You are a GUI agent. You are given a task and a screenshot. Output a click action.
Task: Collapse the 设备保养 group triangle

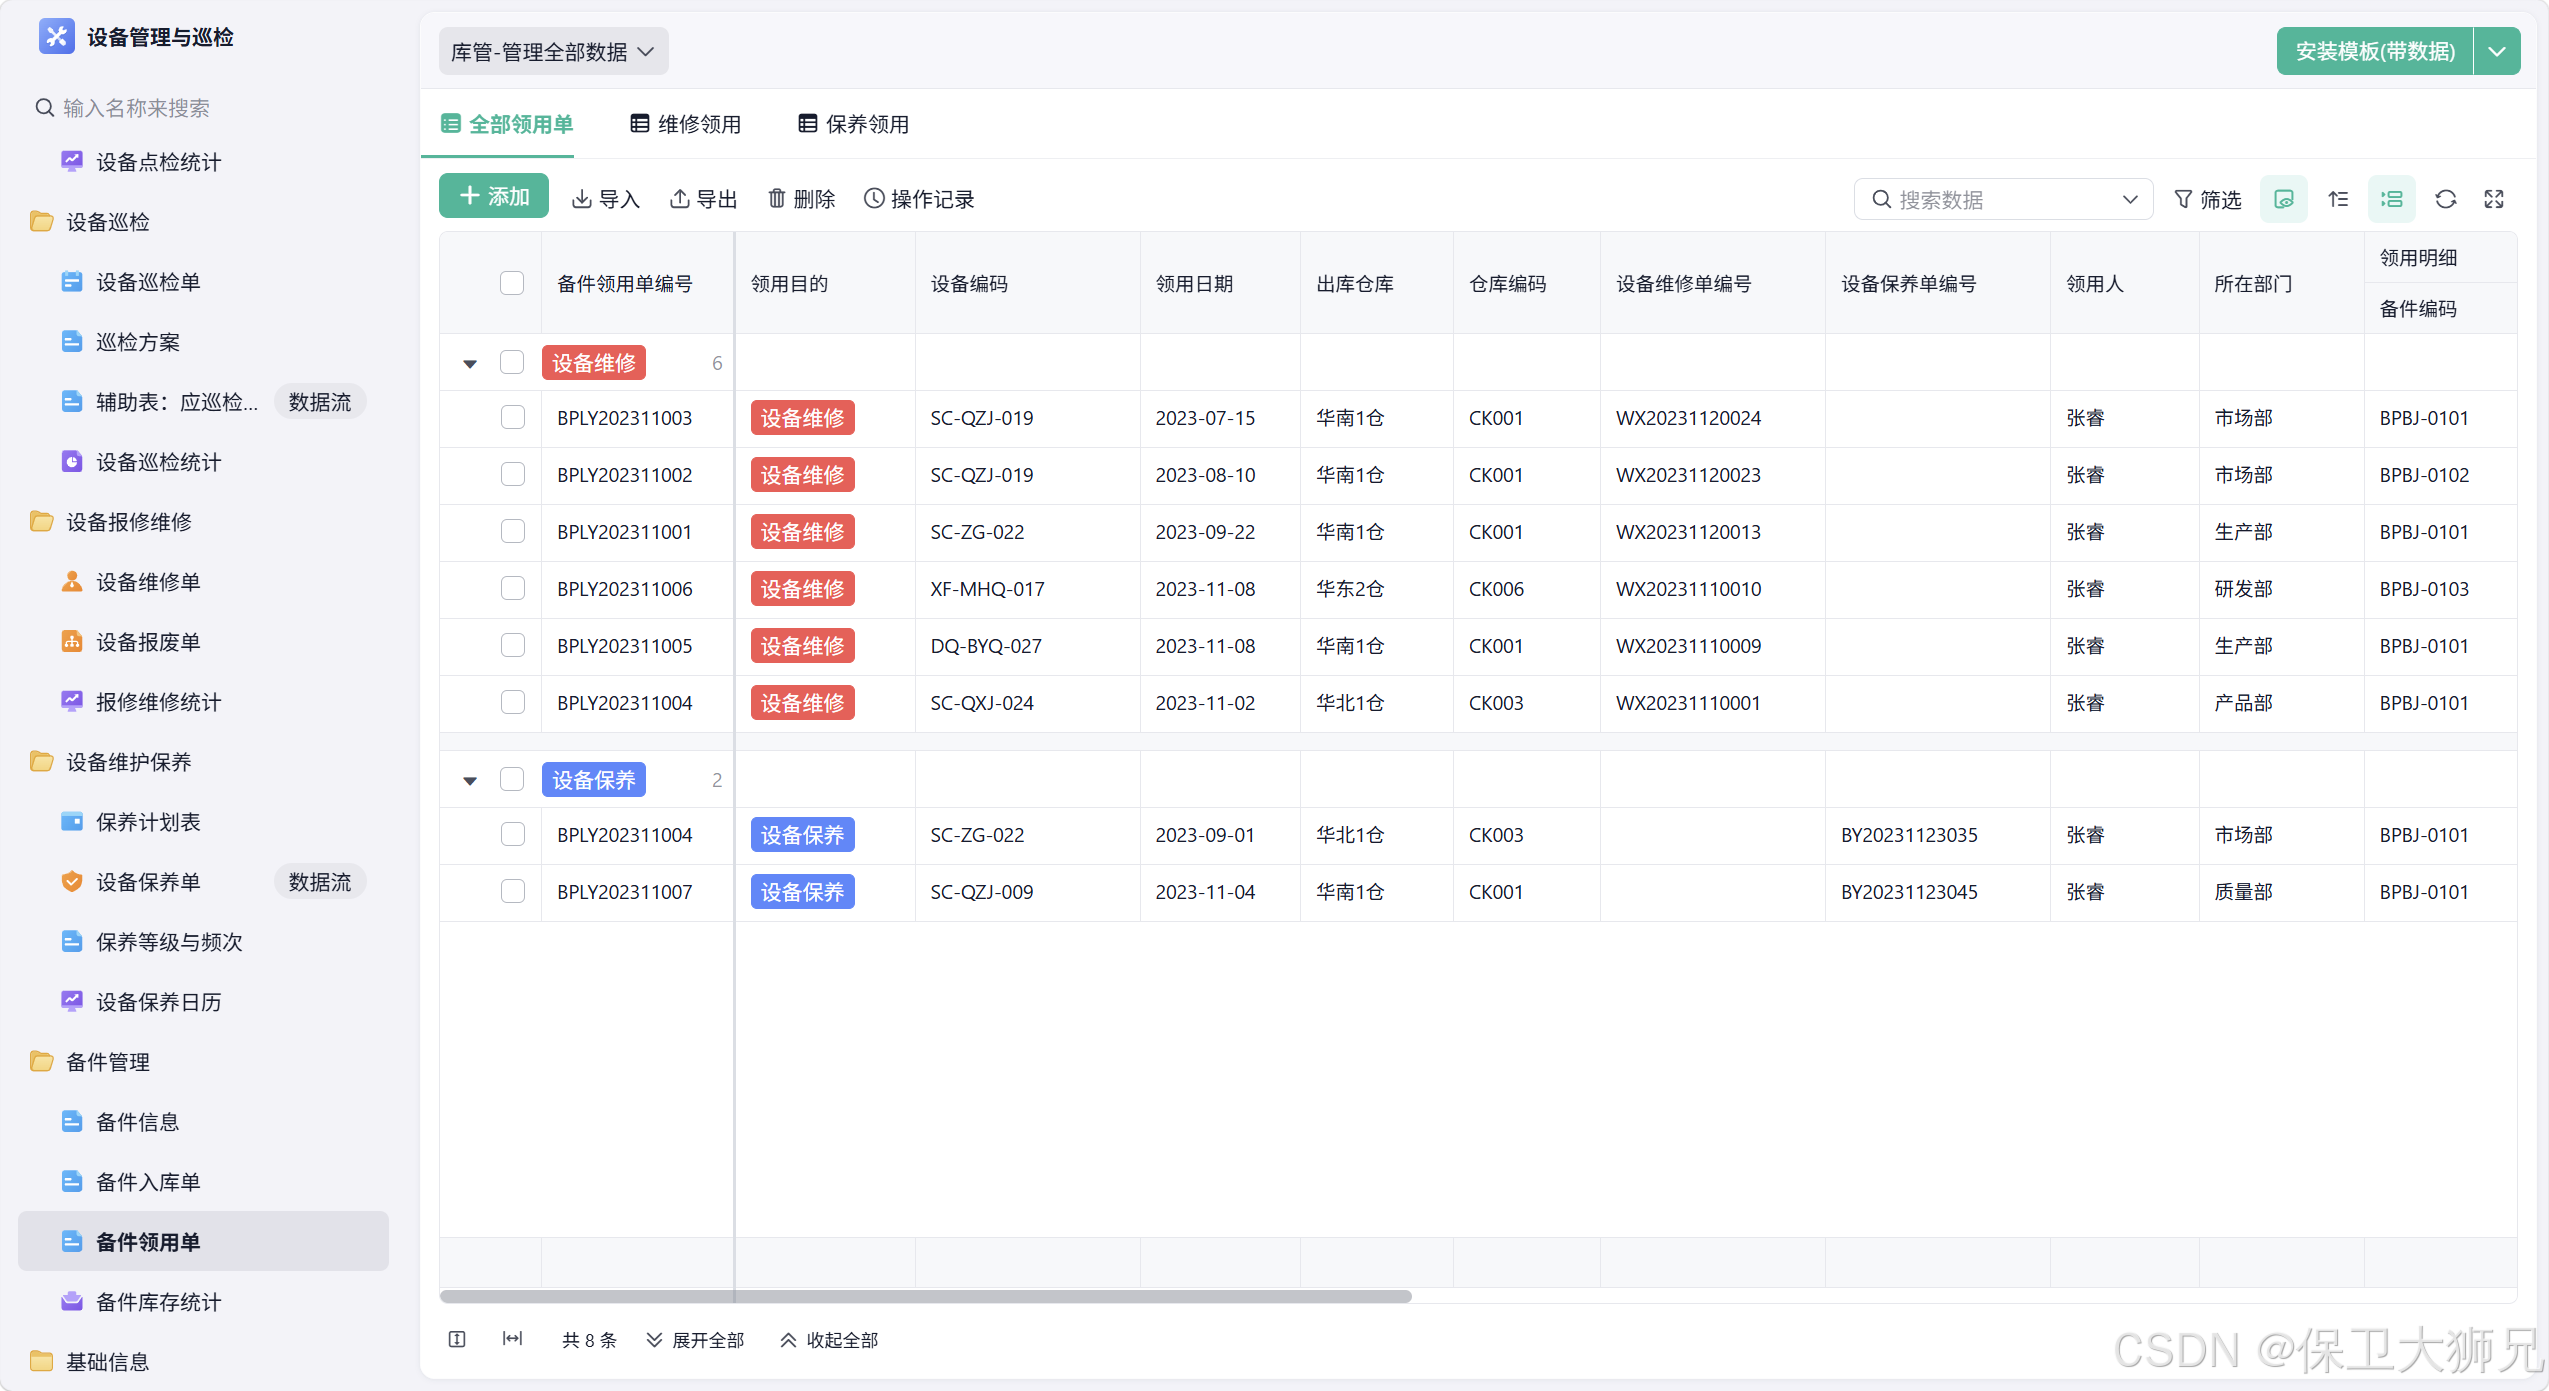470,780
